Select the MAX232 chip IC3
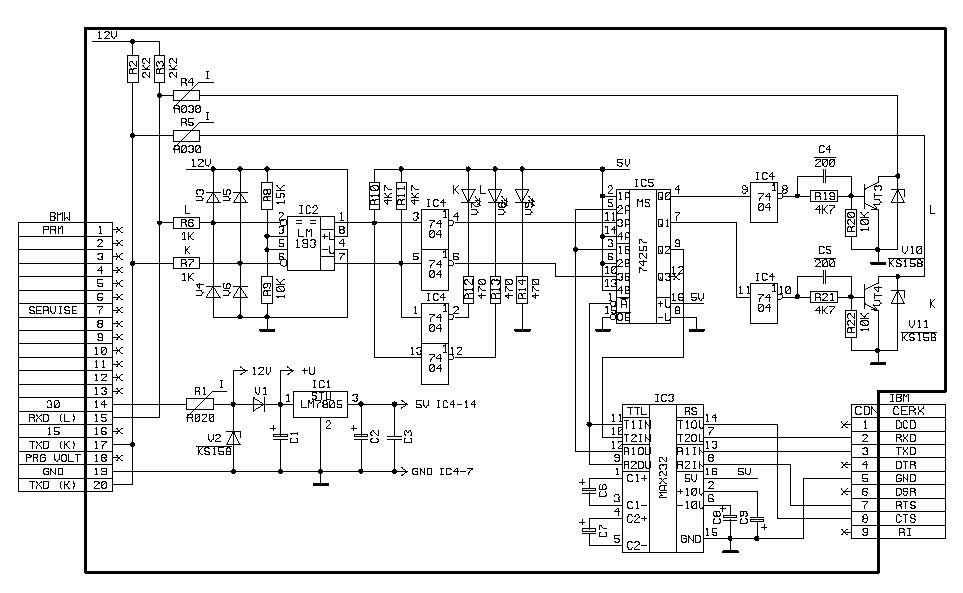The image size is (963, 593). (x=662, y=478)
